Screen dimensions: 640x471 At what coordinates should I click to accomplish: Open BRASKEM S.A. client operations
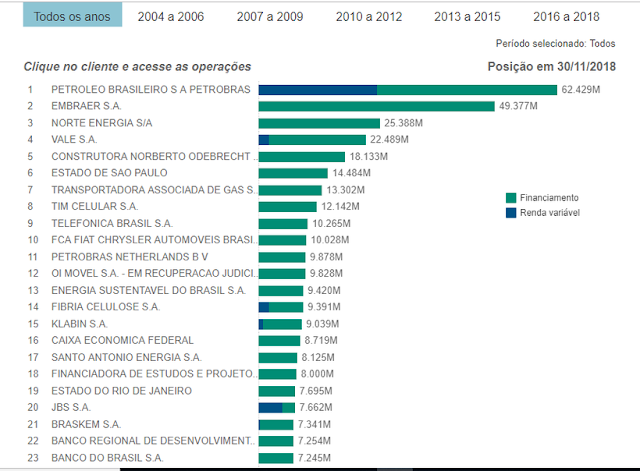pos(86,424)
